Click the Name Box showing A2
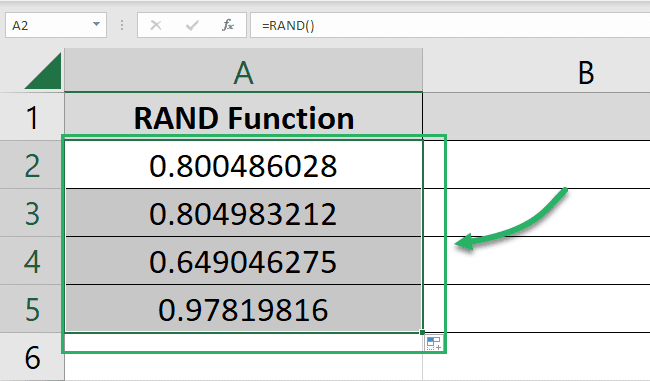This screenshot has width=650, height=381. tap(56, 25)
